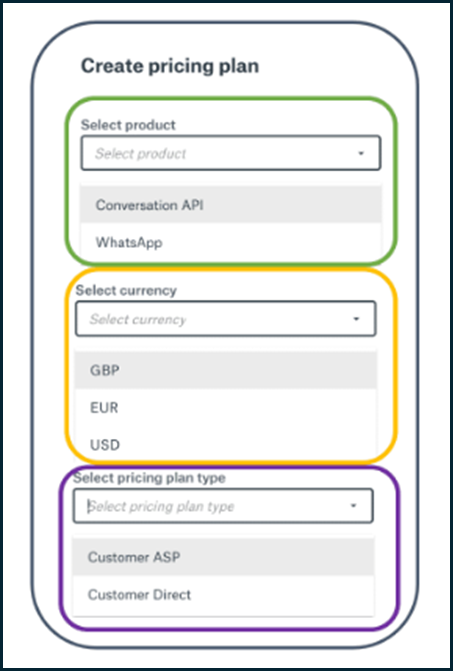Open the Select product combo box
The height and width of the screenshot is (671, 453).
pos(231,153)
